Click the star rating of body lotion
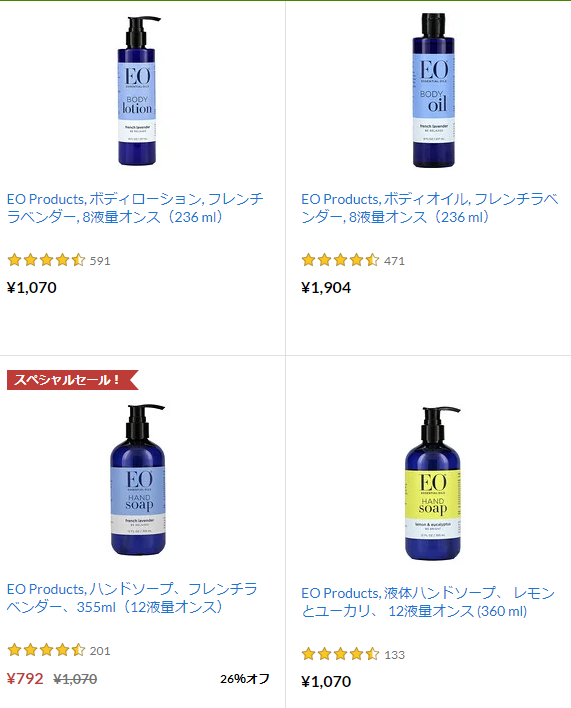Image resolution: width=571 pixels, height=708 pixels. pyautogui.click(x=46, y=260)
